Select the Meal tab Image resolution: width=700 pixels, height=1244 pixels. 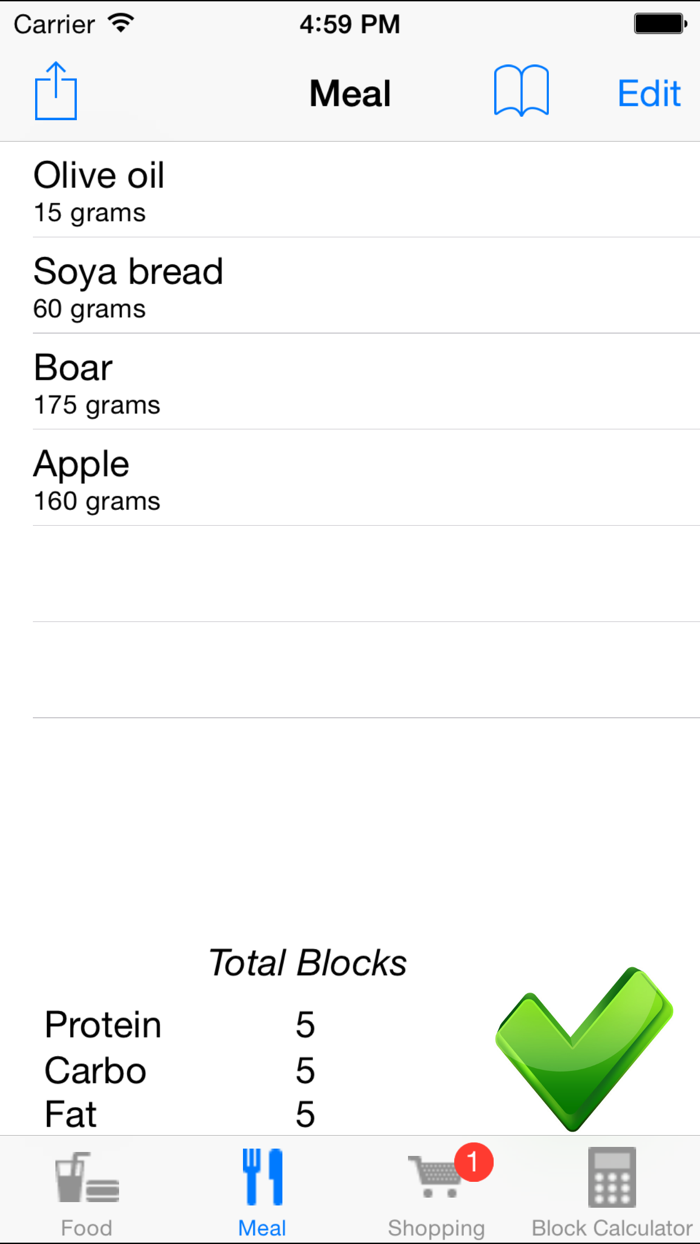click(262, 1190)
